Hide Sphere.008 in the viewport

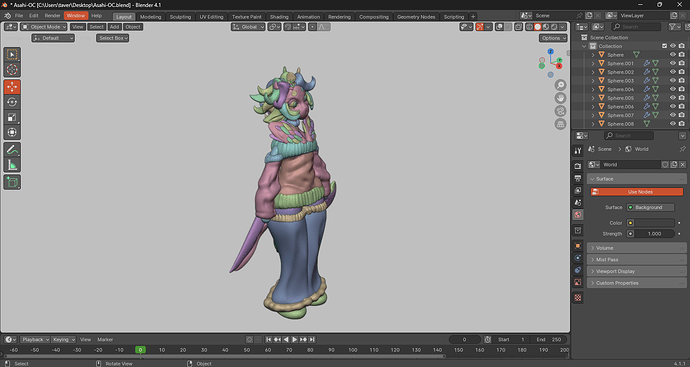point(672,124)
